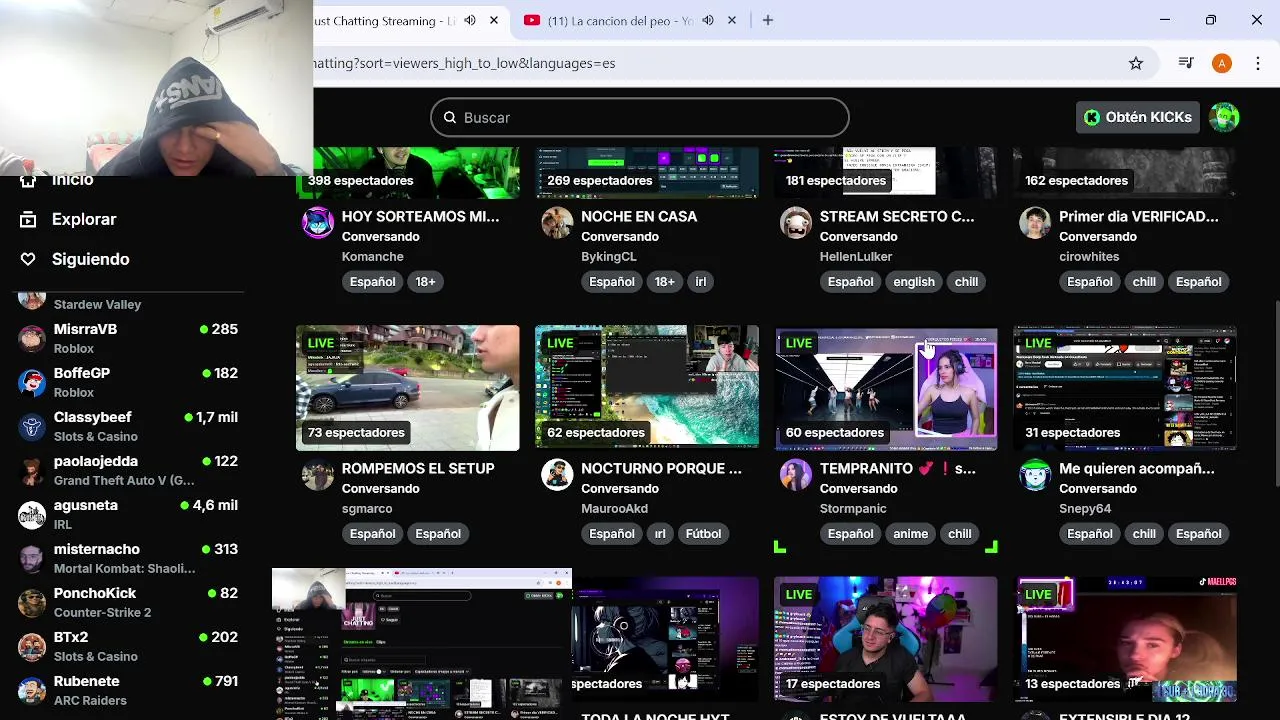Mute audio on the Just Chatting tab
Screen dimensions: 1280x720
click(470, 20)
